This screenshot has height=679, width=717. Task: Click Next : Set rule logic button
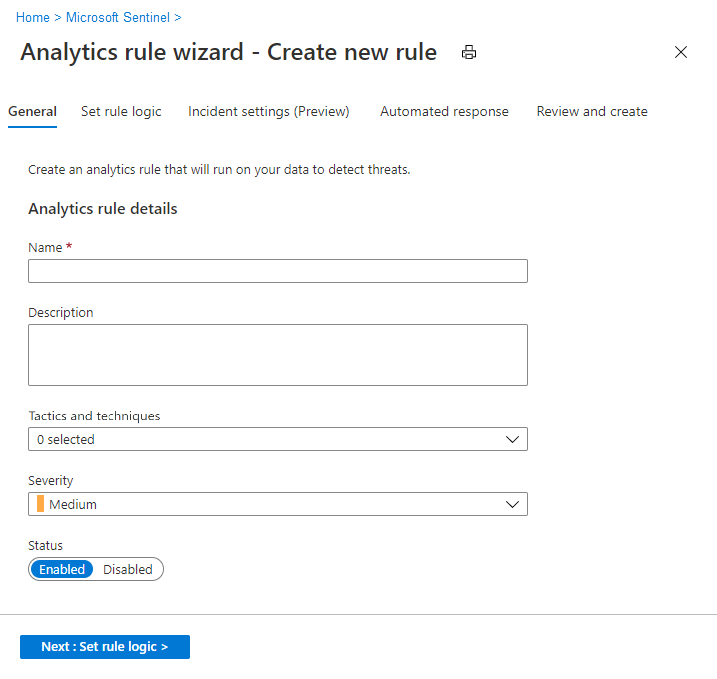[x=105, y=647]
